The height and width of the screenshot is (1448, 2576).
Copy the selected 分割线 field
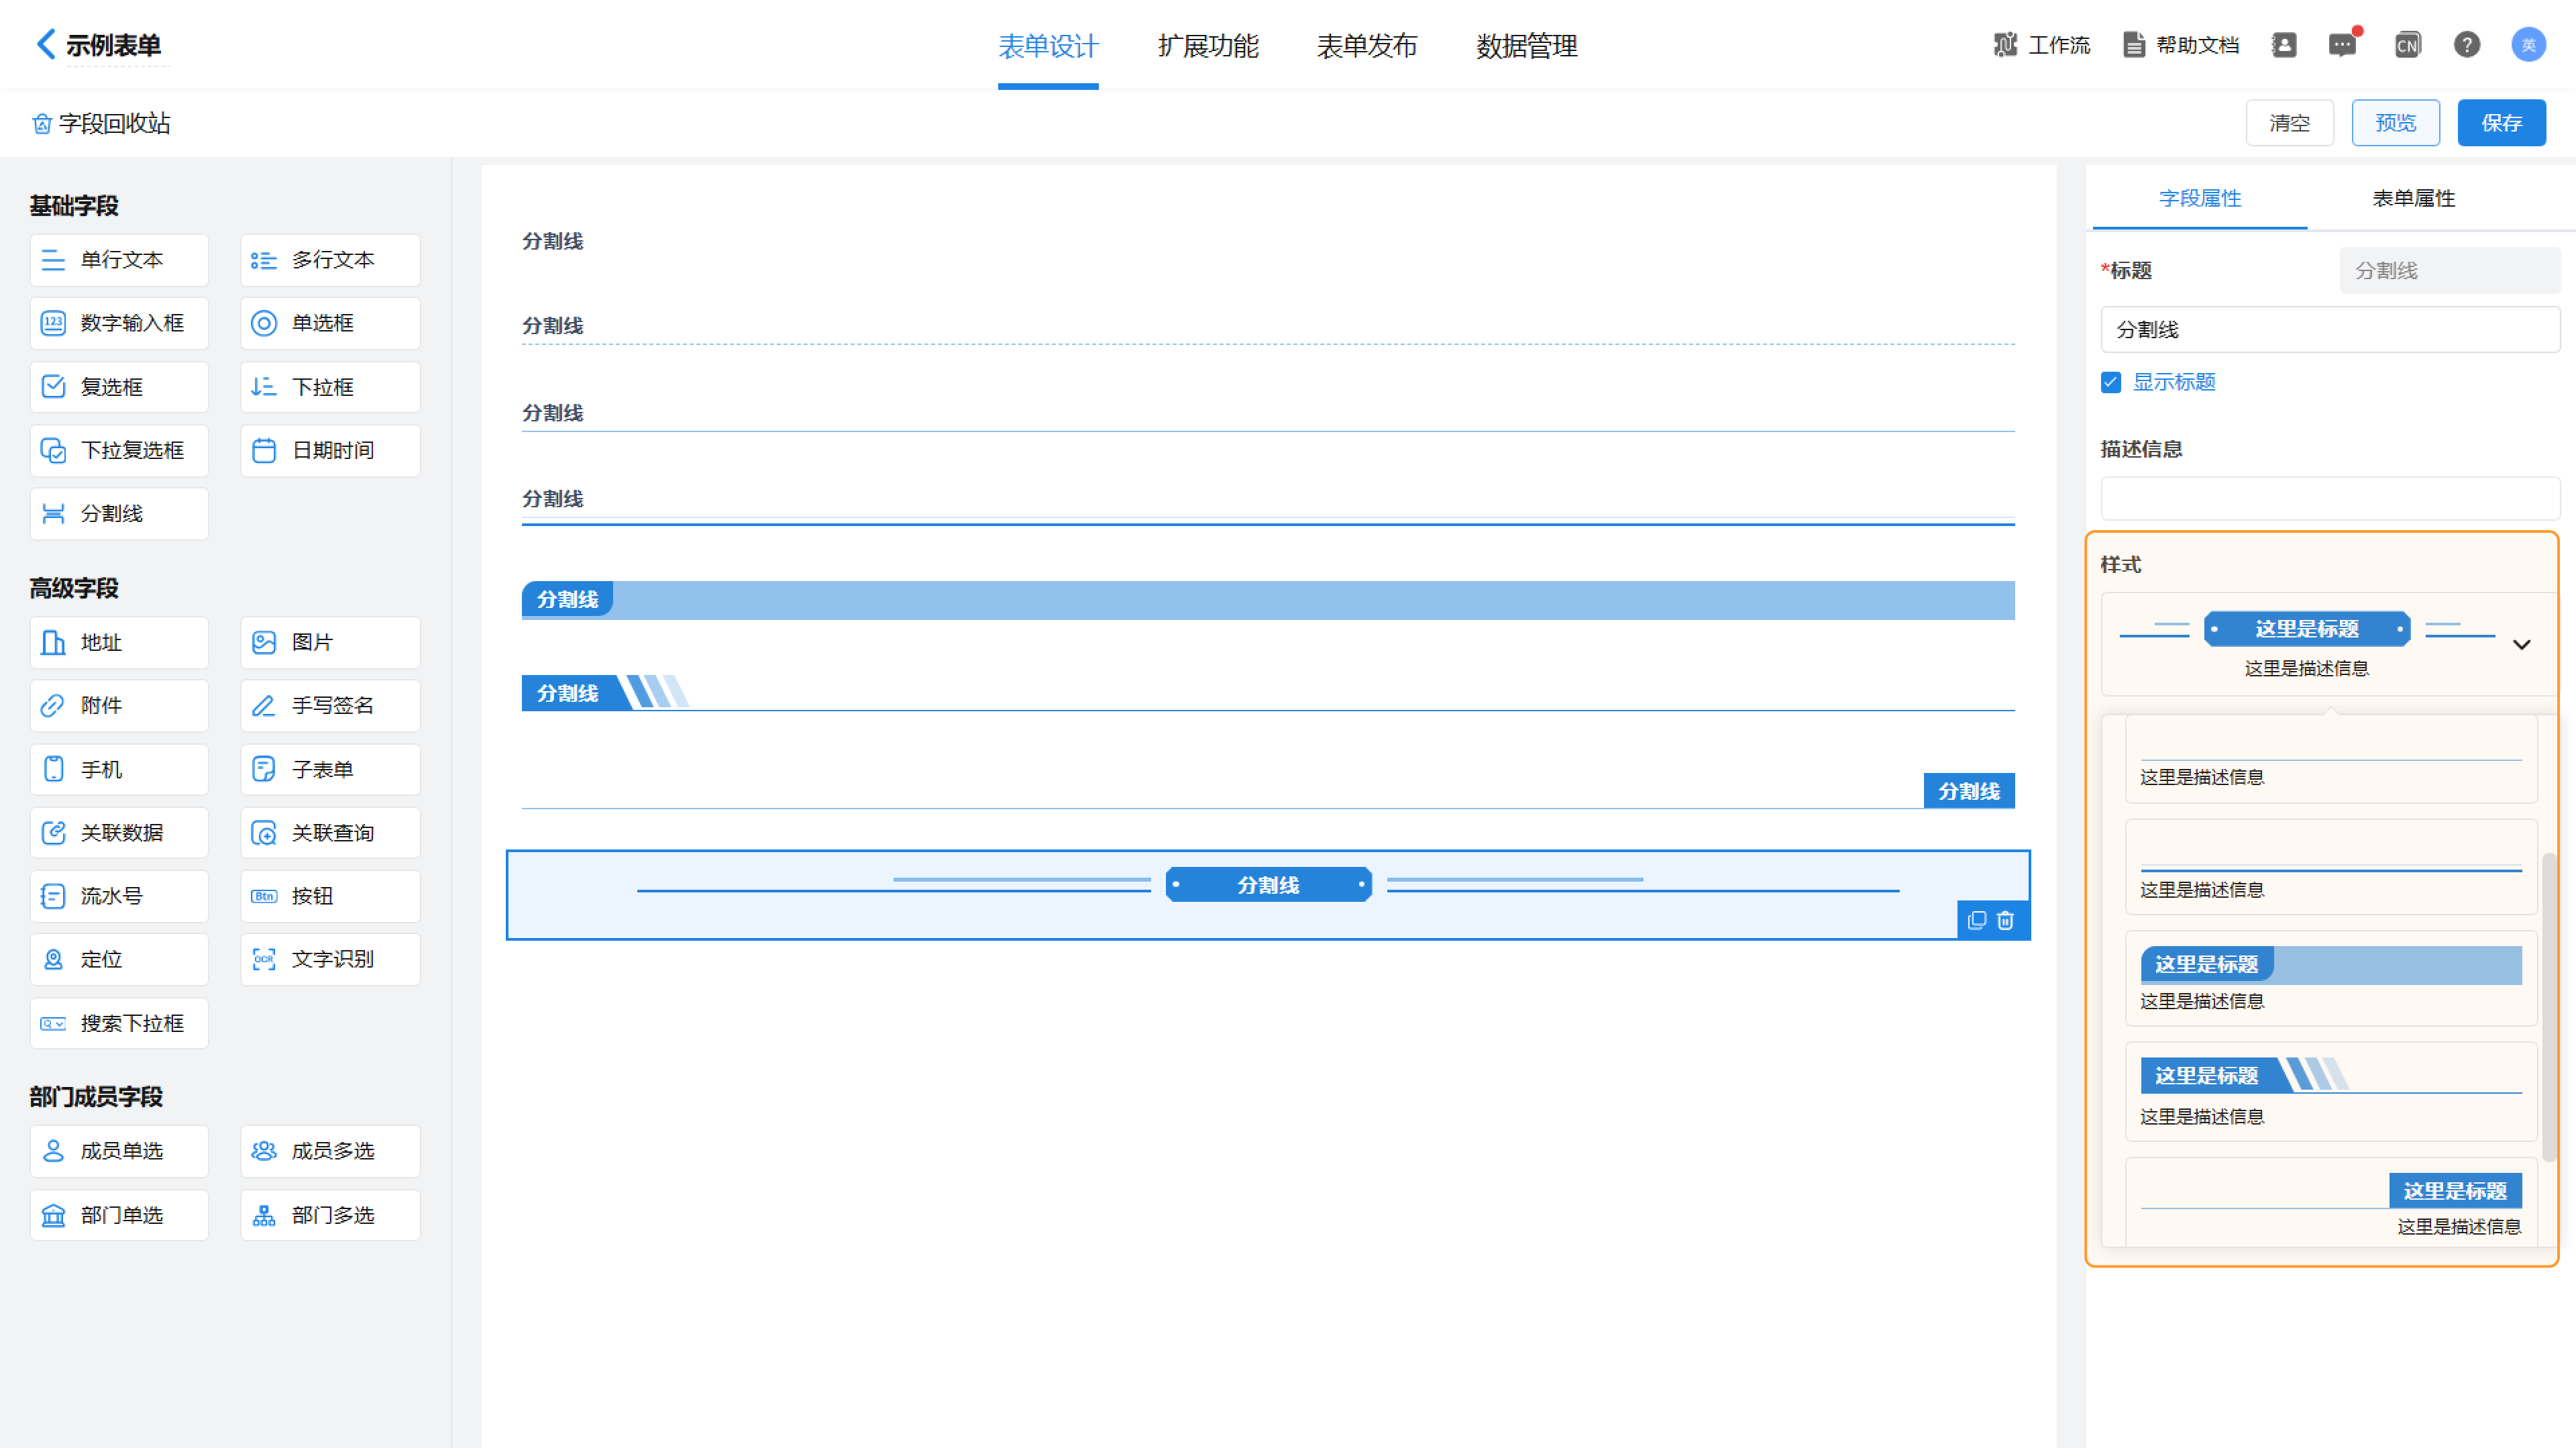(x=1977, y=920)
